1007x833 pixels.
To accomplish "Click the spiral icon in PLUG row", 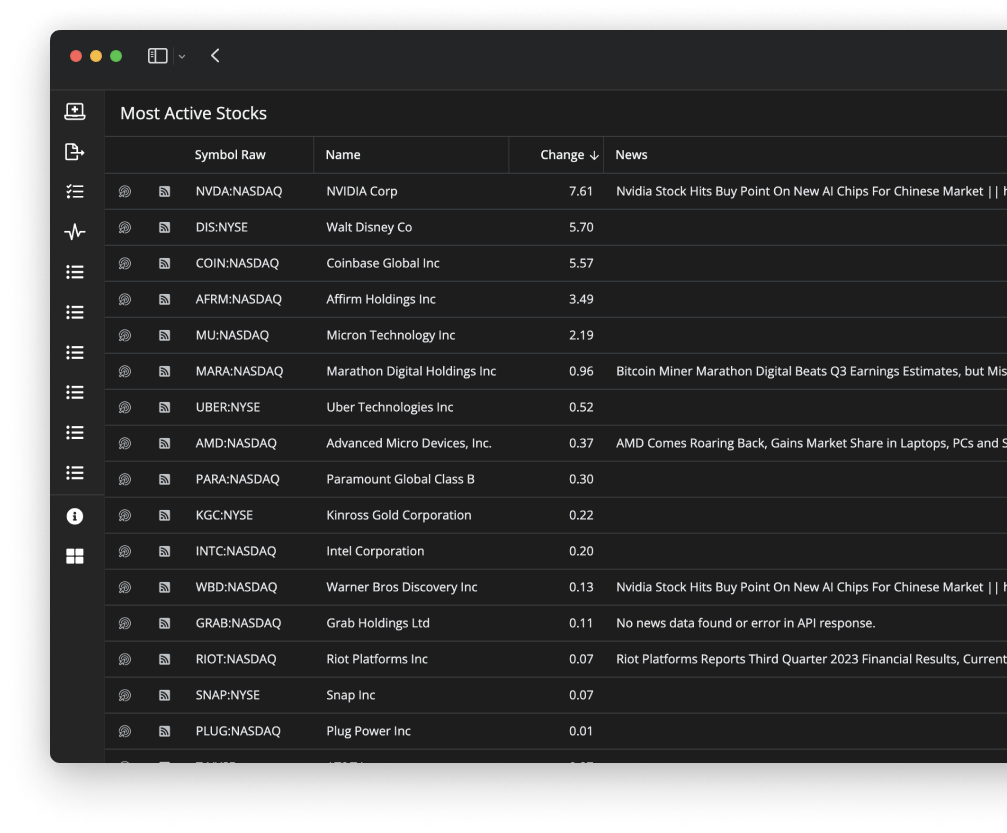I will [125, 731].
